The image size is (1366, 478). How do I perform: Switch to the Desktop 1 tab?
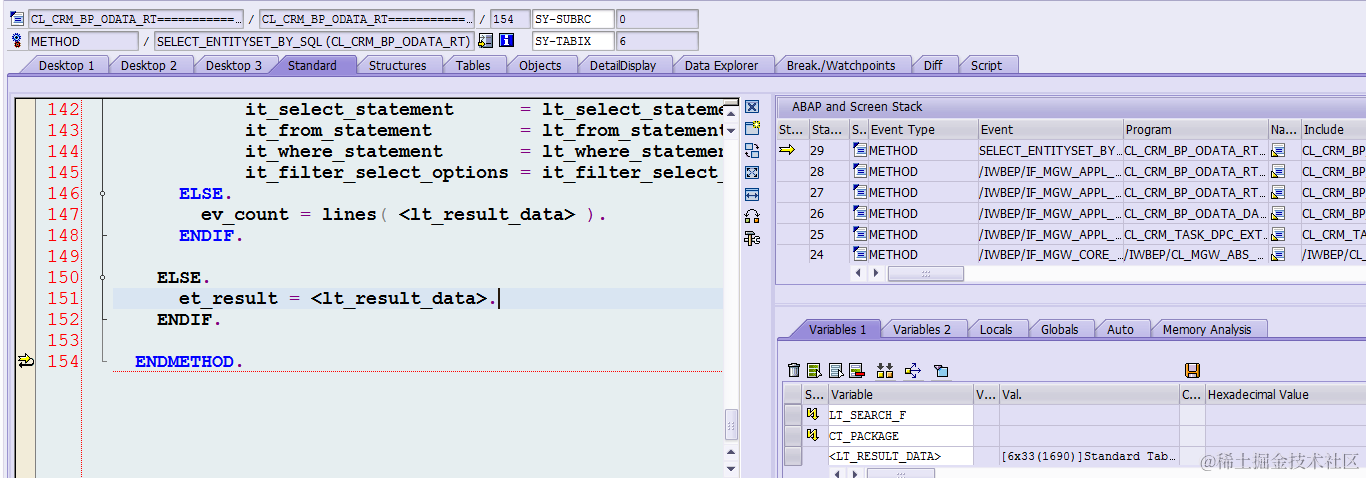coord(66,65)
